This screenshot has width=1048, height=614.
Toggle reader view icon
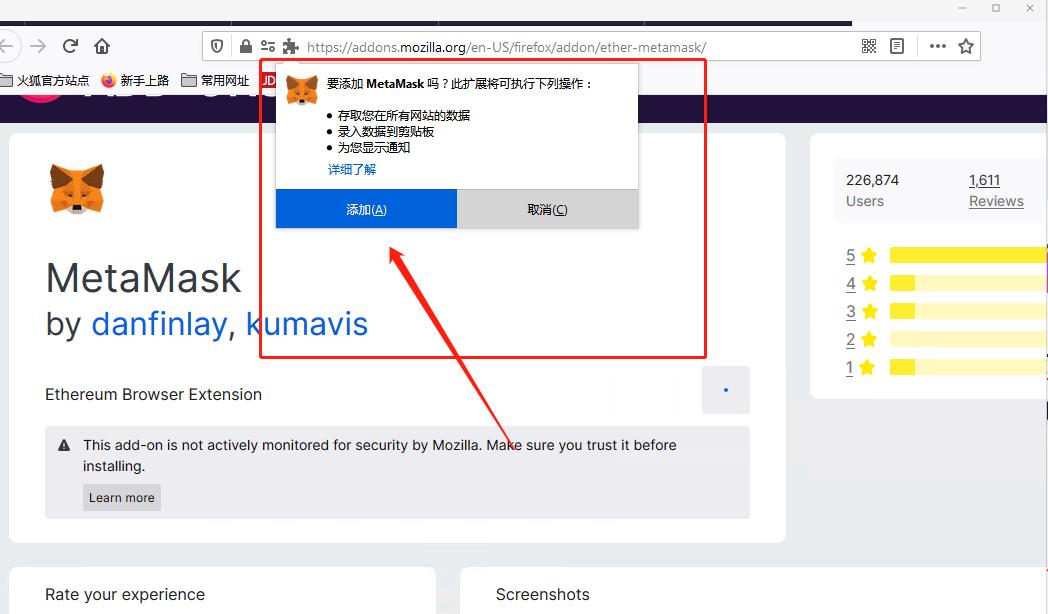click(x=897, y=46)
